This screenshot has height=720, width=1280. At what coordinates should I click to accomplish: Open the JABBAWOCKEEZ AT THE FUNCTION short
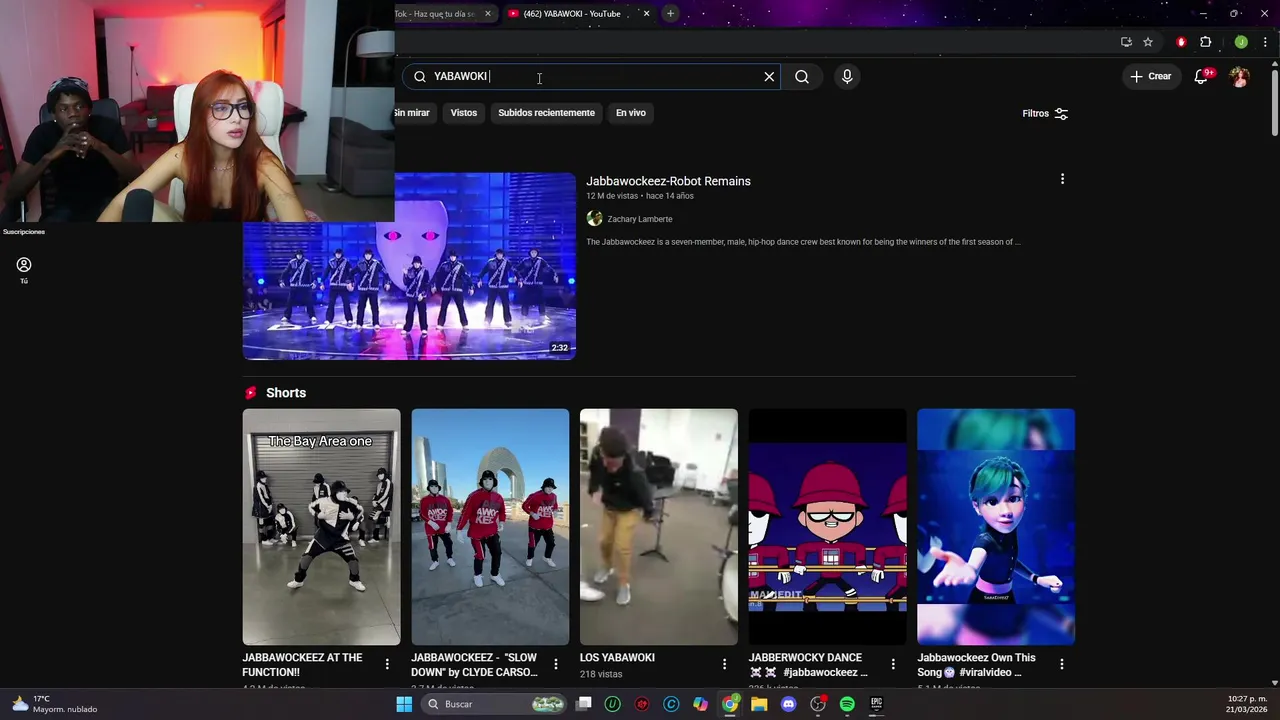point(321,527)
